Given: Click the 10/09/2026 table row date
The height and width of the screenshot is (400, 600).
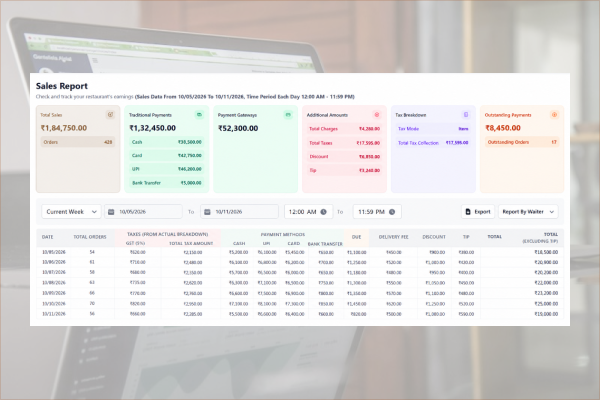Looking at the screenshot, I should [x=54, y=293].
